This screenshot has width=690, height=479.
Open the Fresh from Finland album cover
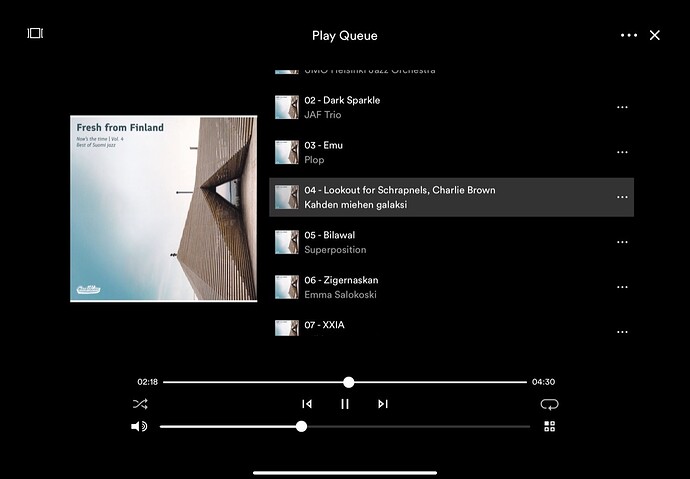tap(164, 208)
